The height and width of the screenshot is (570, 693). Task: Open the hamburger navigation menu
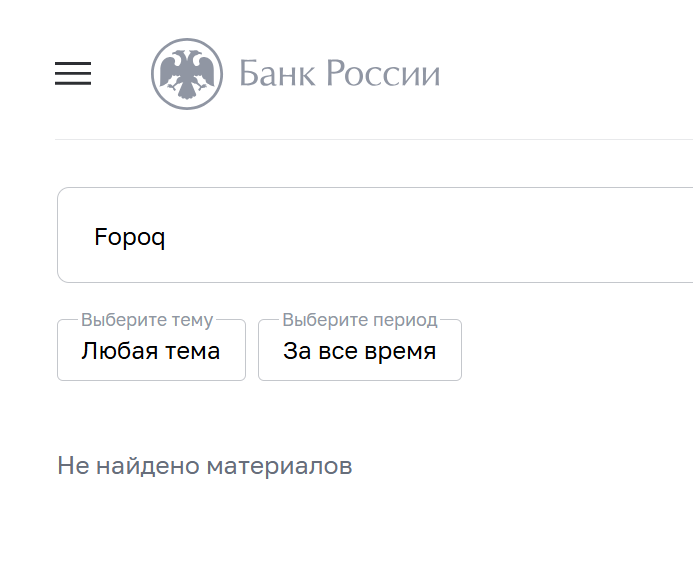pos(73,73)
